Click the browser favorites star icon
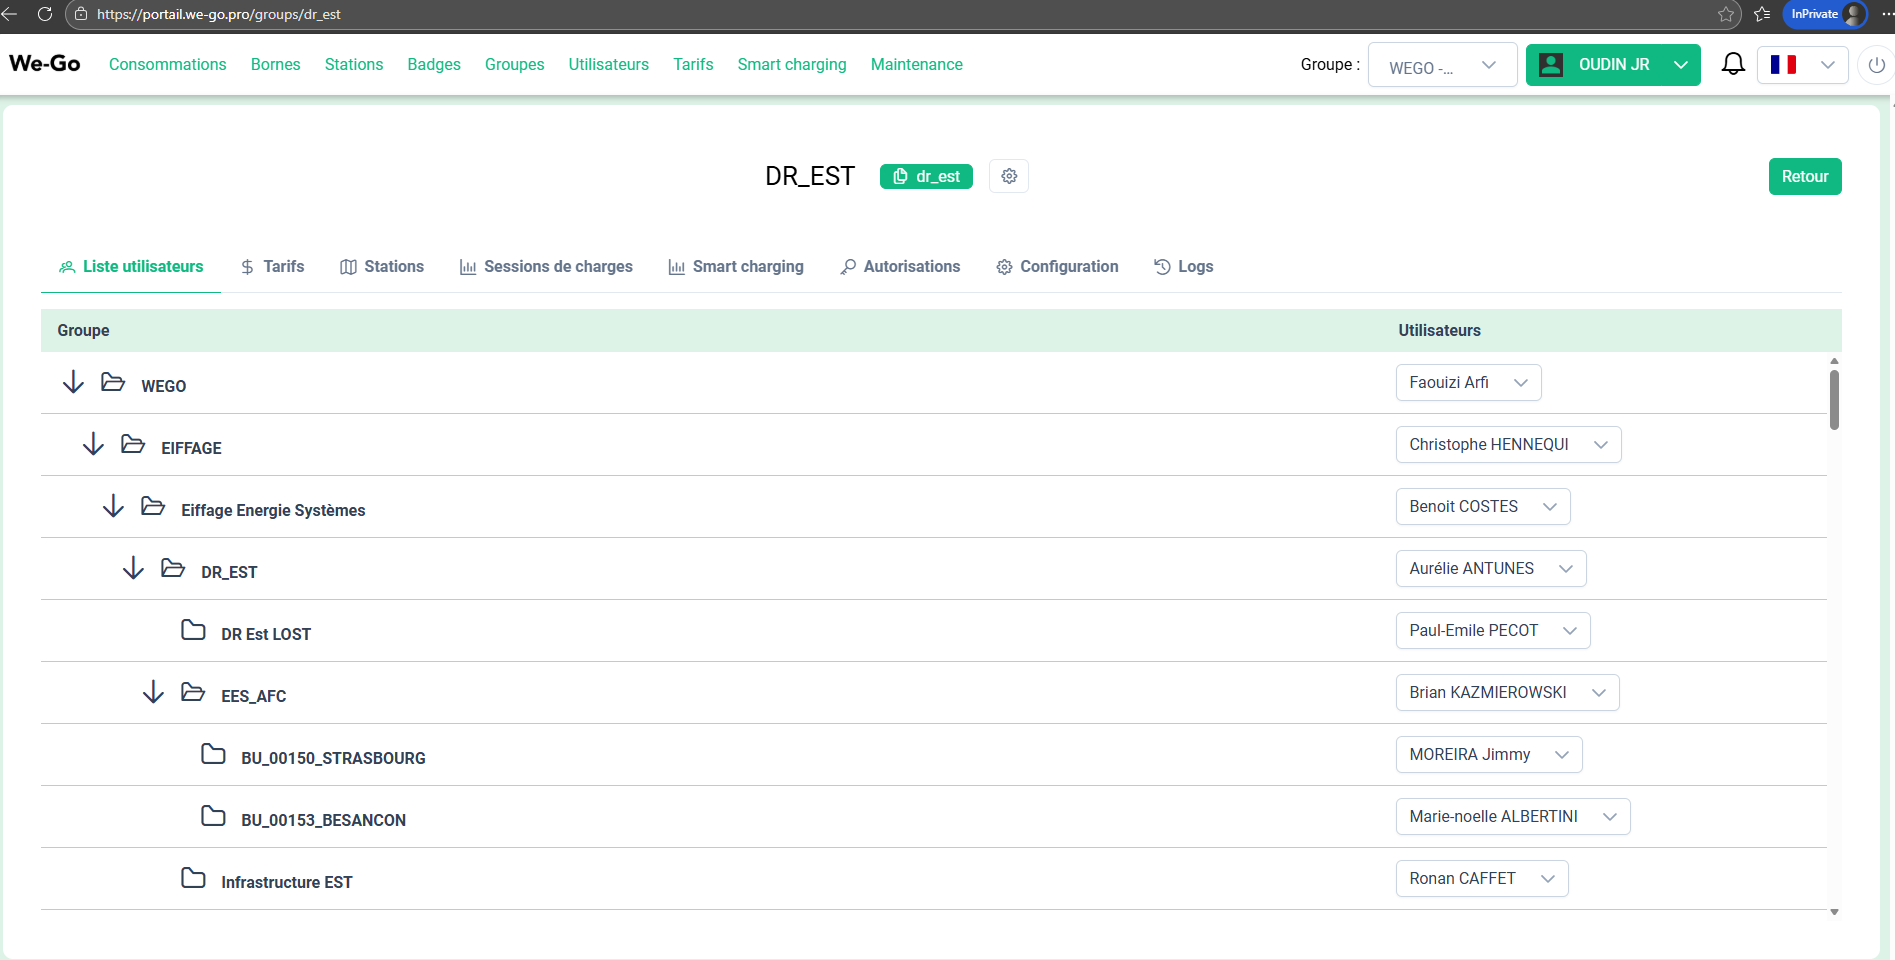Image resolution: width=1895 pixels, height=960 pixels. click(x=1726, y=14)
